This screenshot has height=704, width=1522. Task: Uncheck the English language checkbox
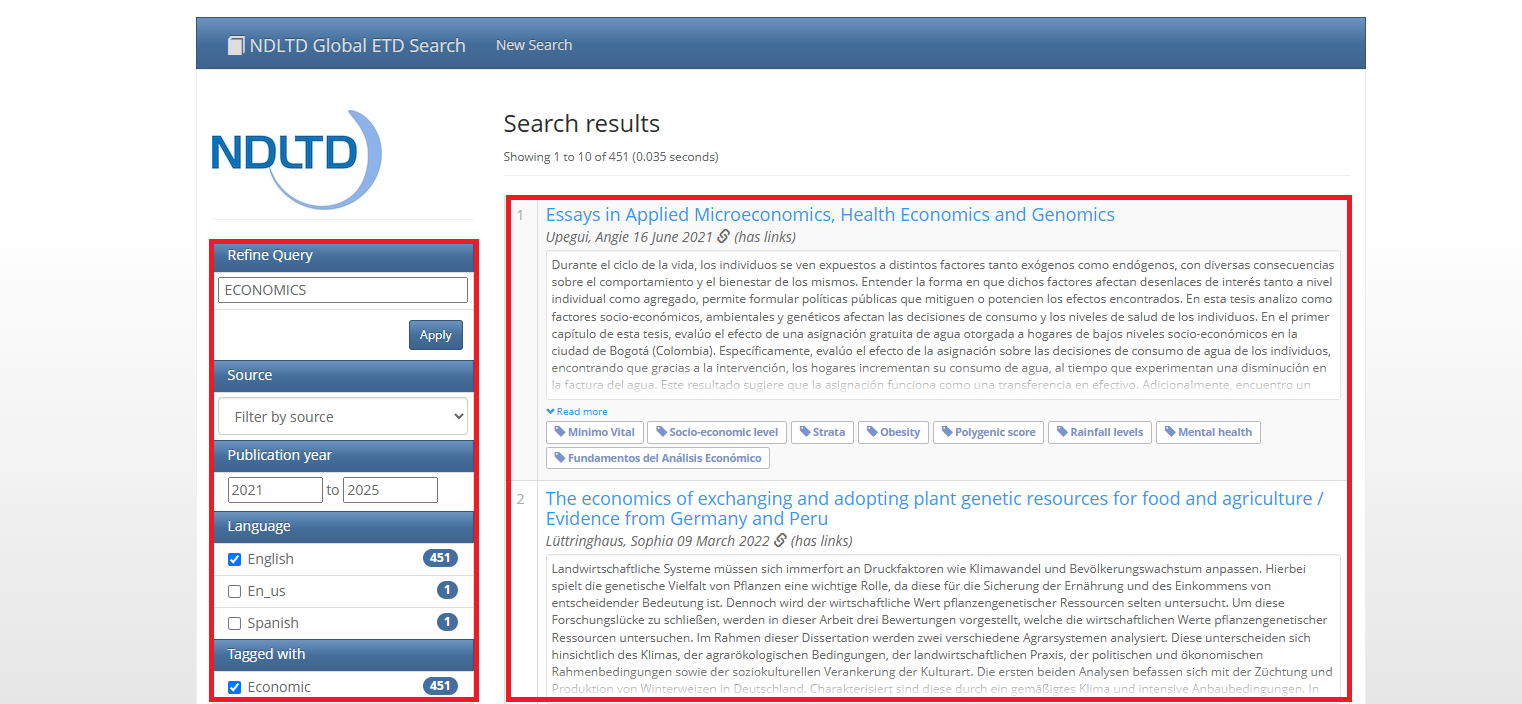pos(235,559)
